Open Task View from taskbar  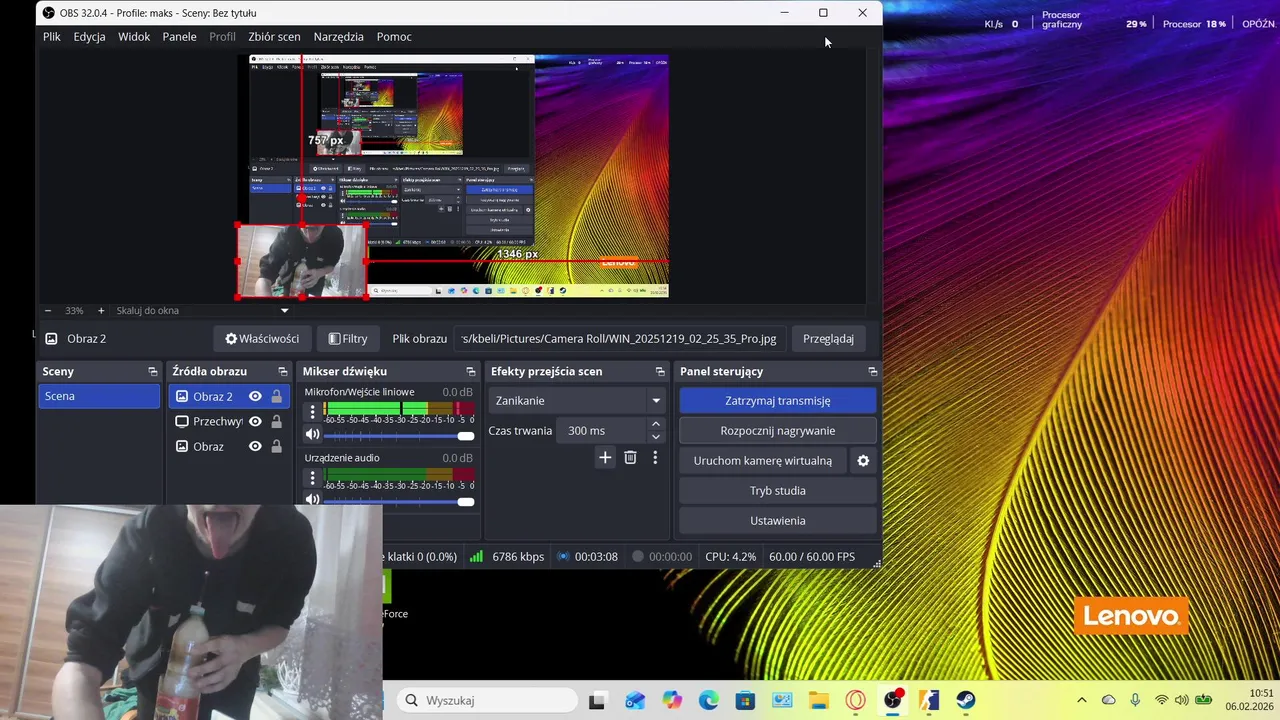(x=597, y=700)
